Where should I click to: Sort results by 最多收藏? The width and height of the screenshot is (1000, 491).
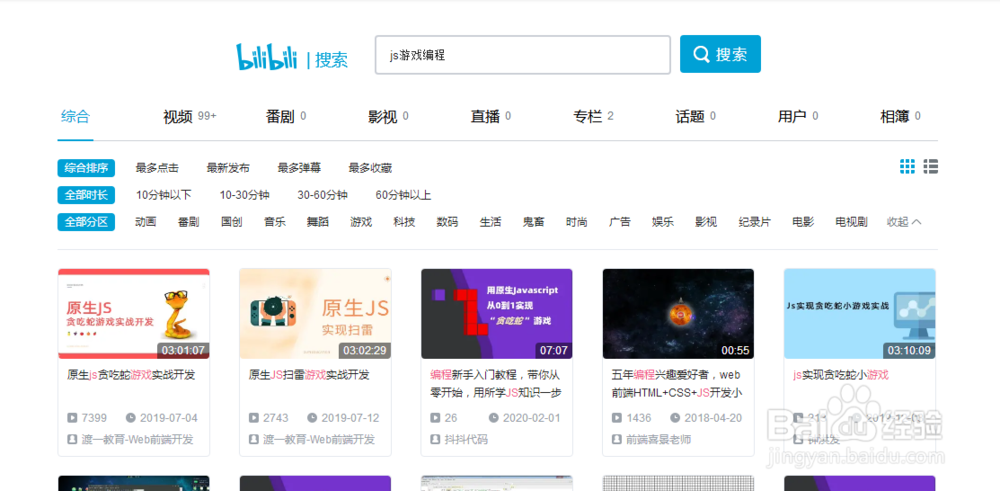coord(370,168)
